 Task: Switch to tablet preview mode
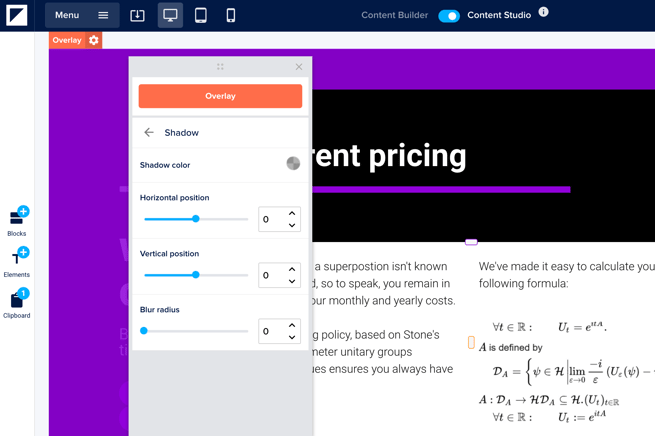point(200,15)
